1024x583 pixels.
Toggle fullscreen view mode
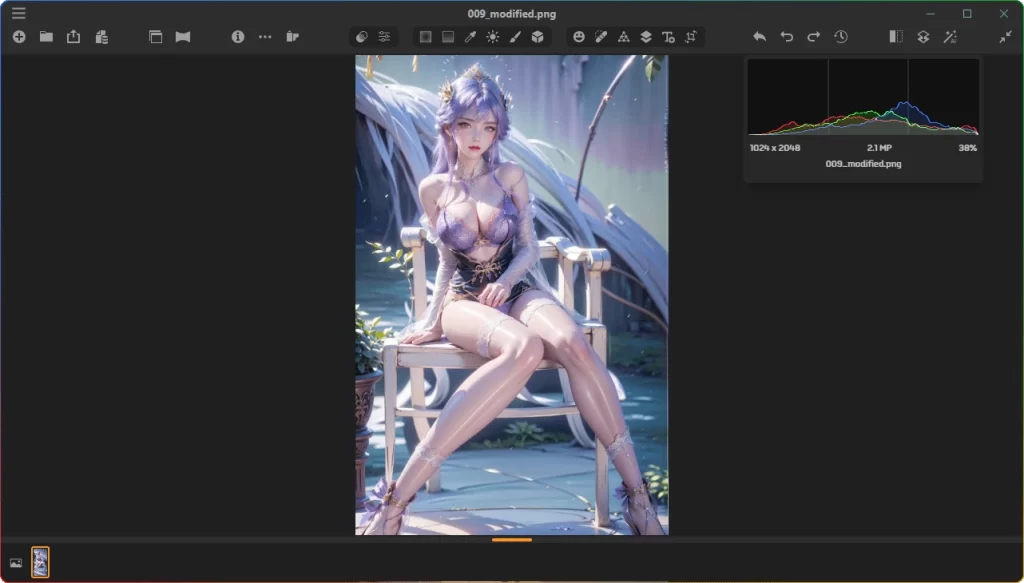coord(1006,36)
